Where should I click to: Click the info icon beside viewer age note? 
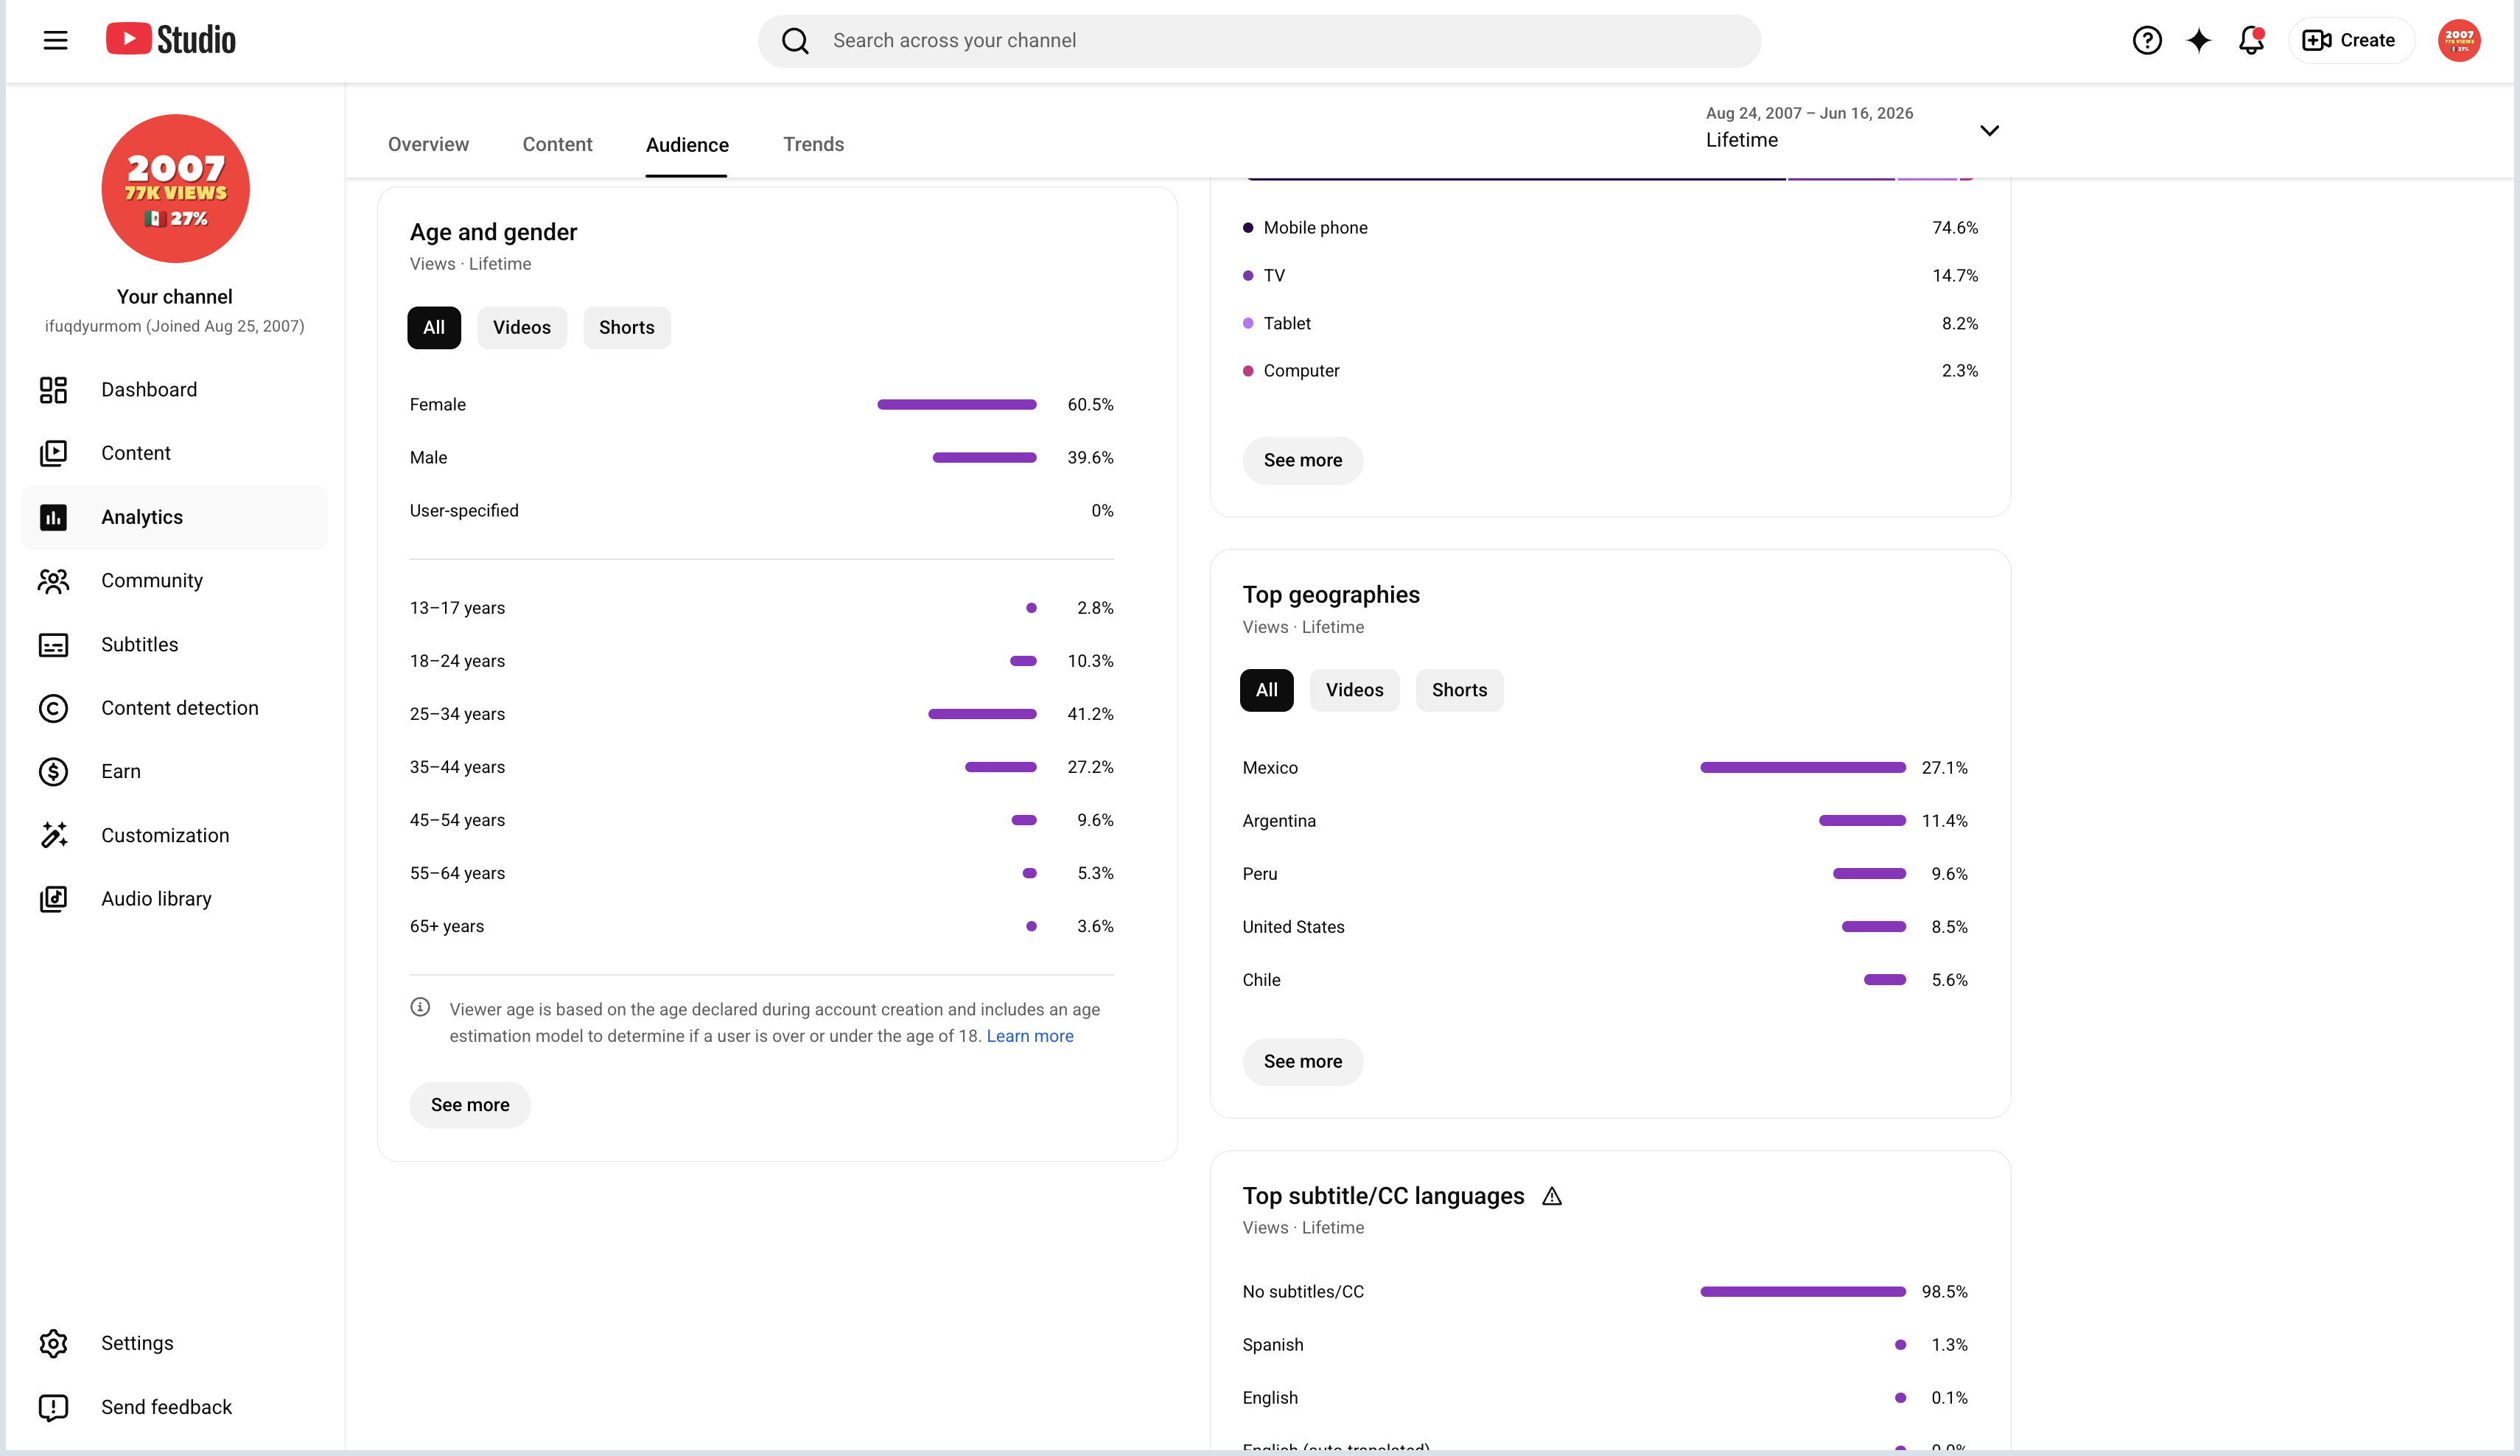tap(420, 1007)
